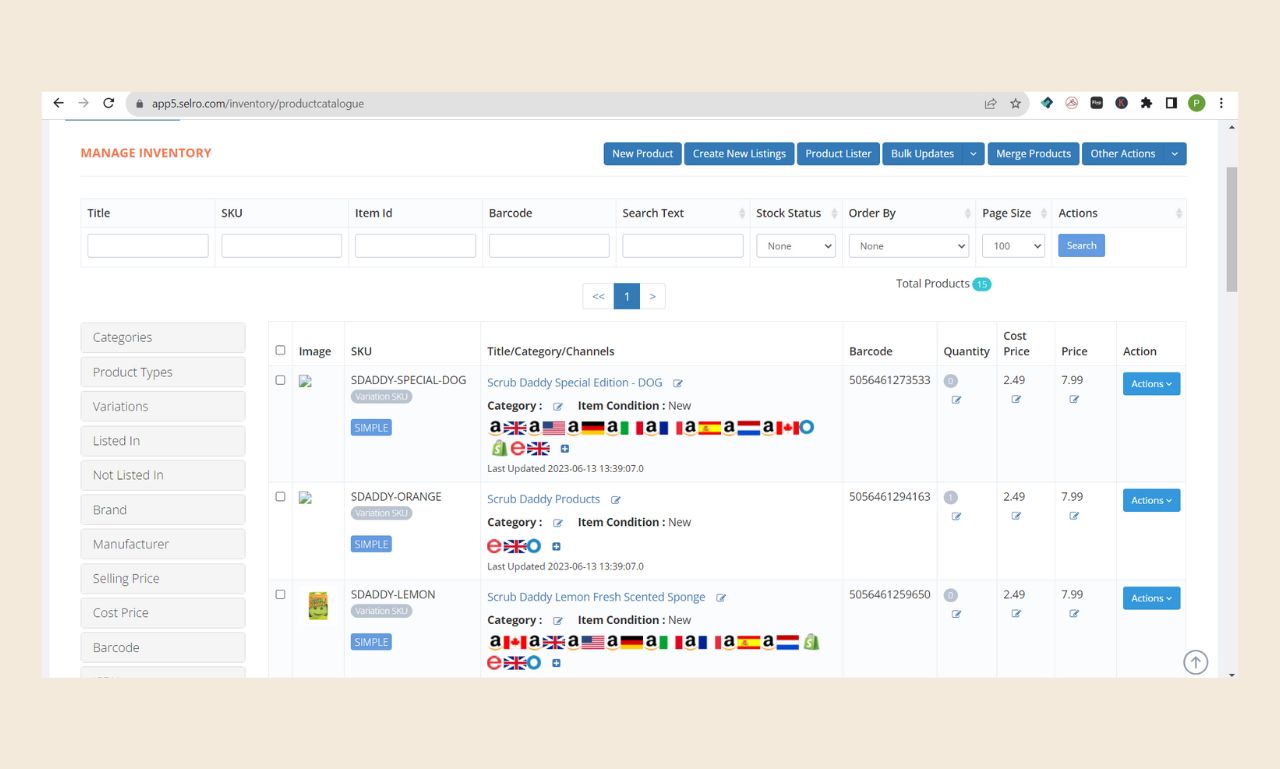Edit category for SDADDY-SPECIAL-DOG product

558,406
